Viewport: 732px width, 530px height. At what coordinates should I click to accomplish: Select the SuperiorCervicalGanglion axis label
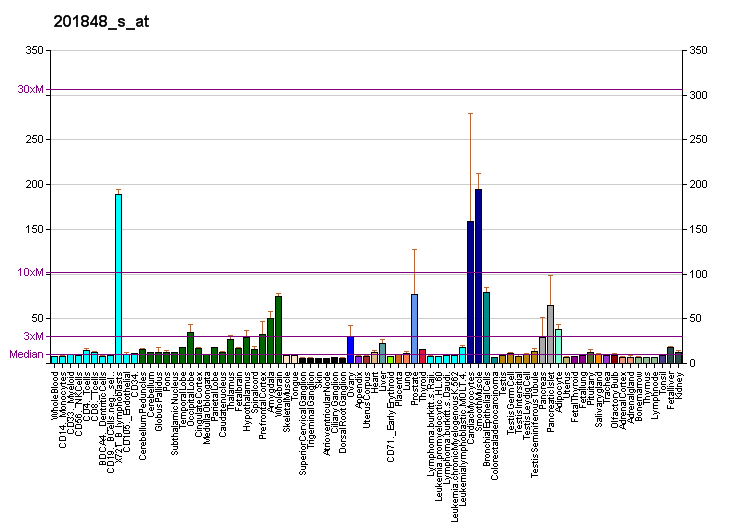pyautogui.click(x=303, y=423)
